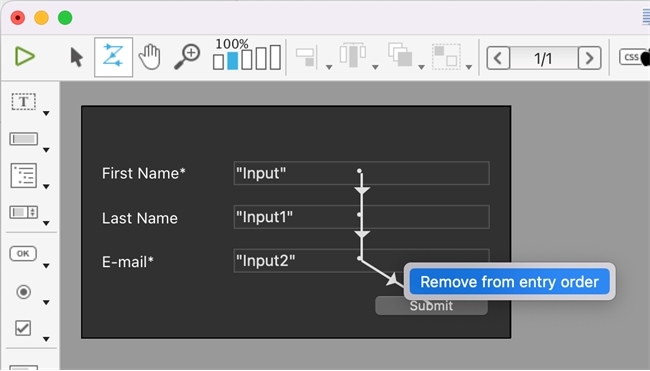Click the 1/1 page indicator
This screenshot has width=650, height=371.
[543, 58]
